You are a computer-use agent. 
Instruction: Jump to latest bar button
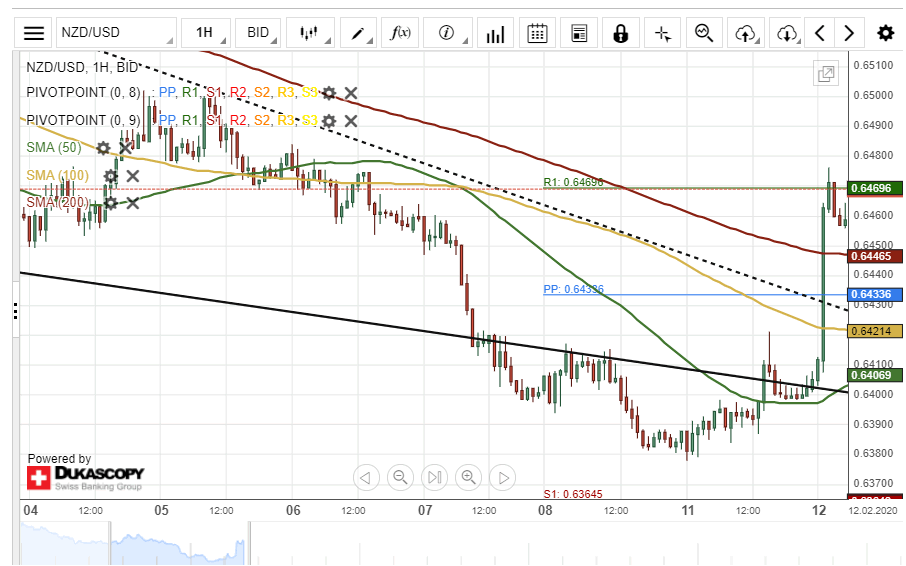tap(435, 478)
